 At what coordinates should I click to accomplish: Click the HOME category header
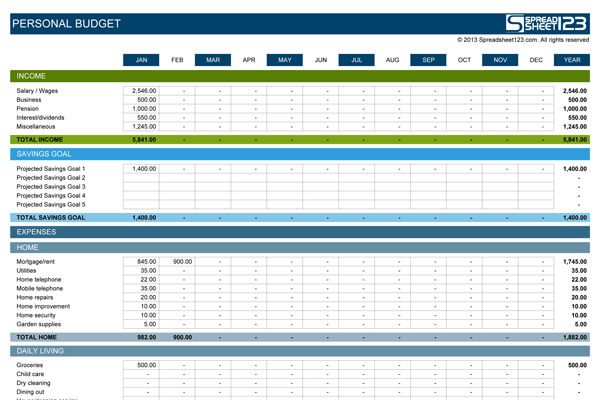[x=300, y=247]
